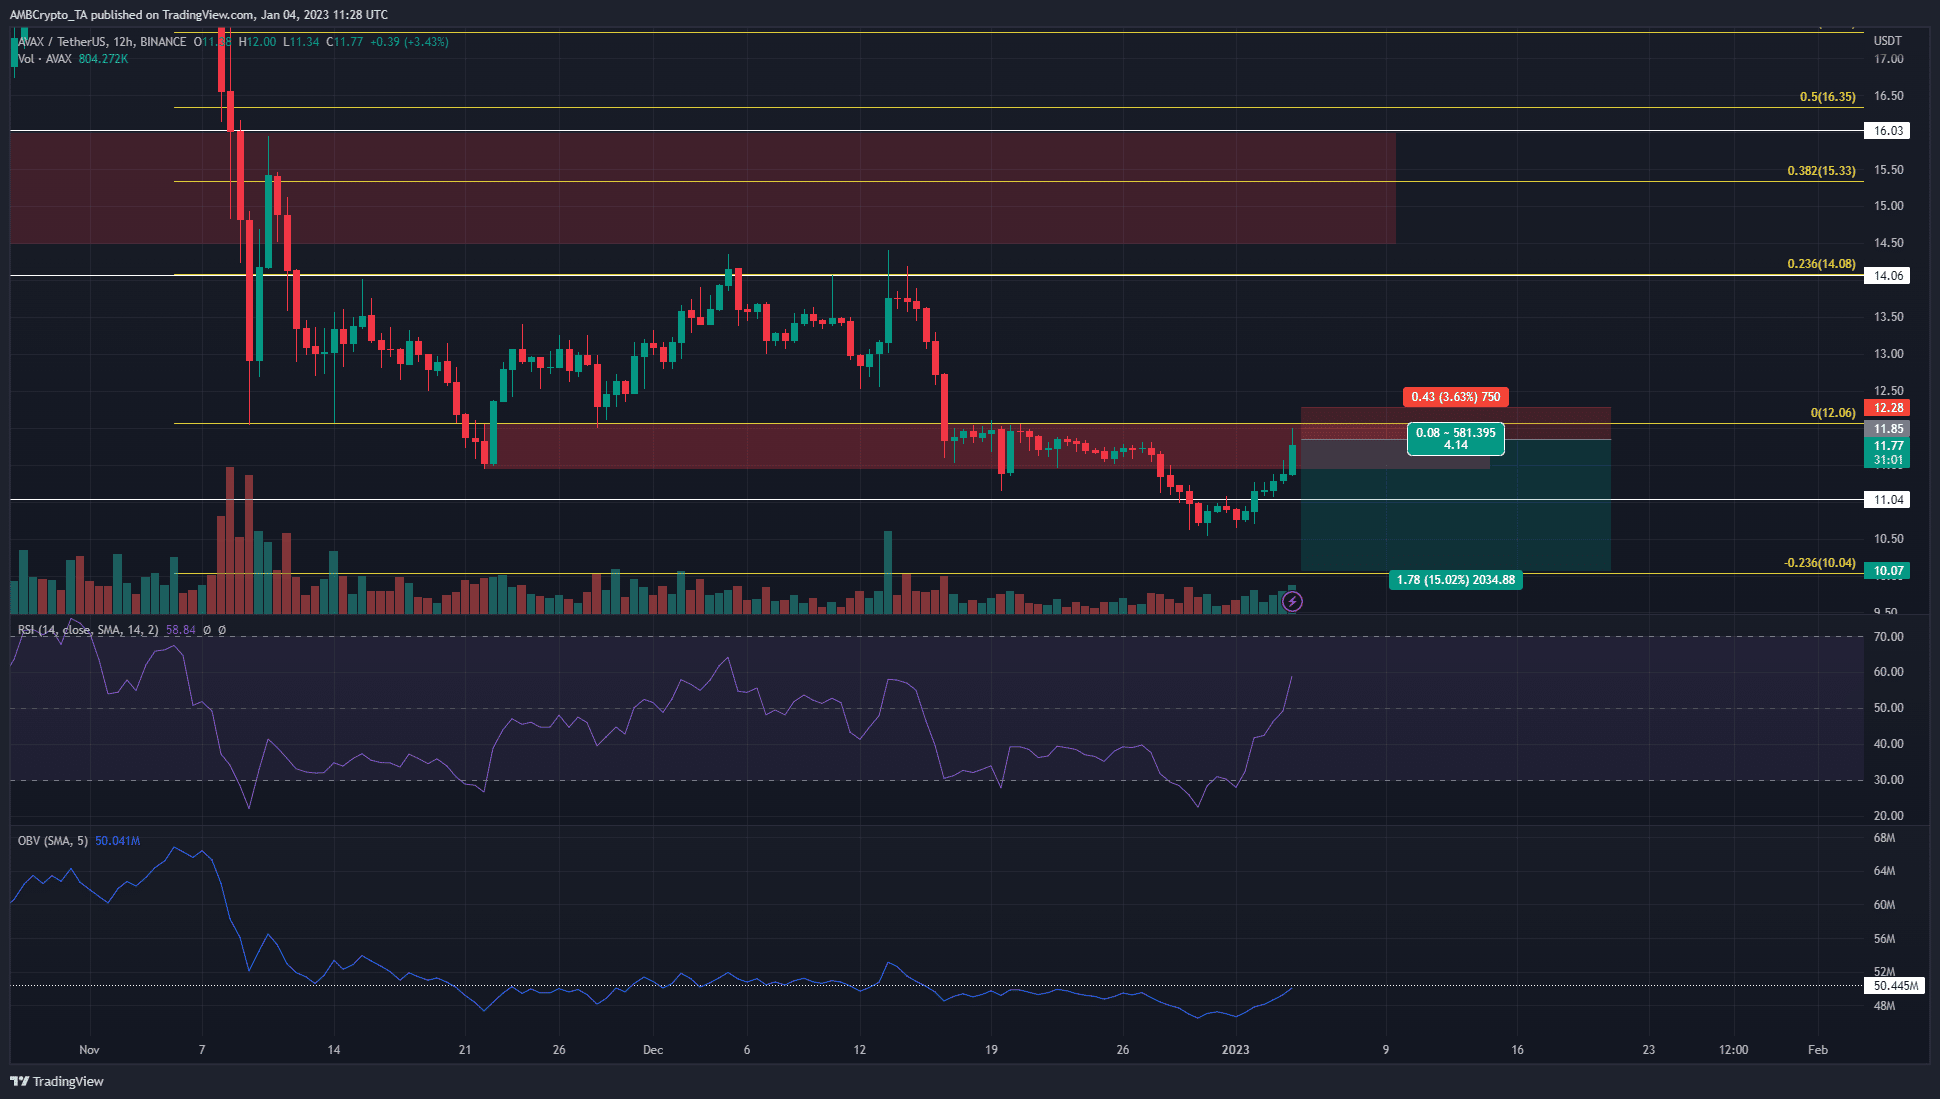
Task: Click the TradingView logo at bottom left
Action: tap(57, 1081)
